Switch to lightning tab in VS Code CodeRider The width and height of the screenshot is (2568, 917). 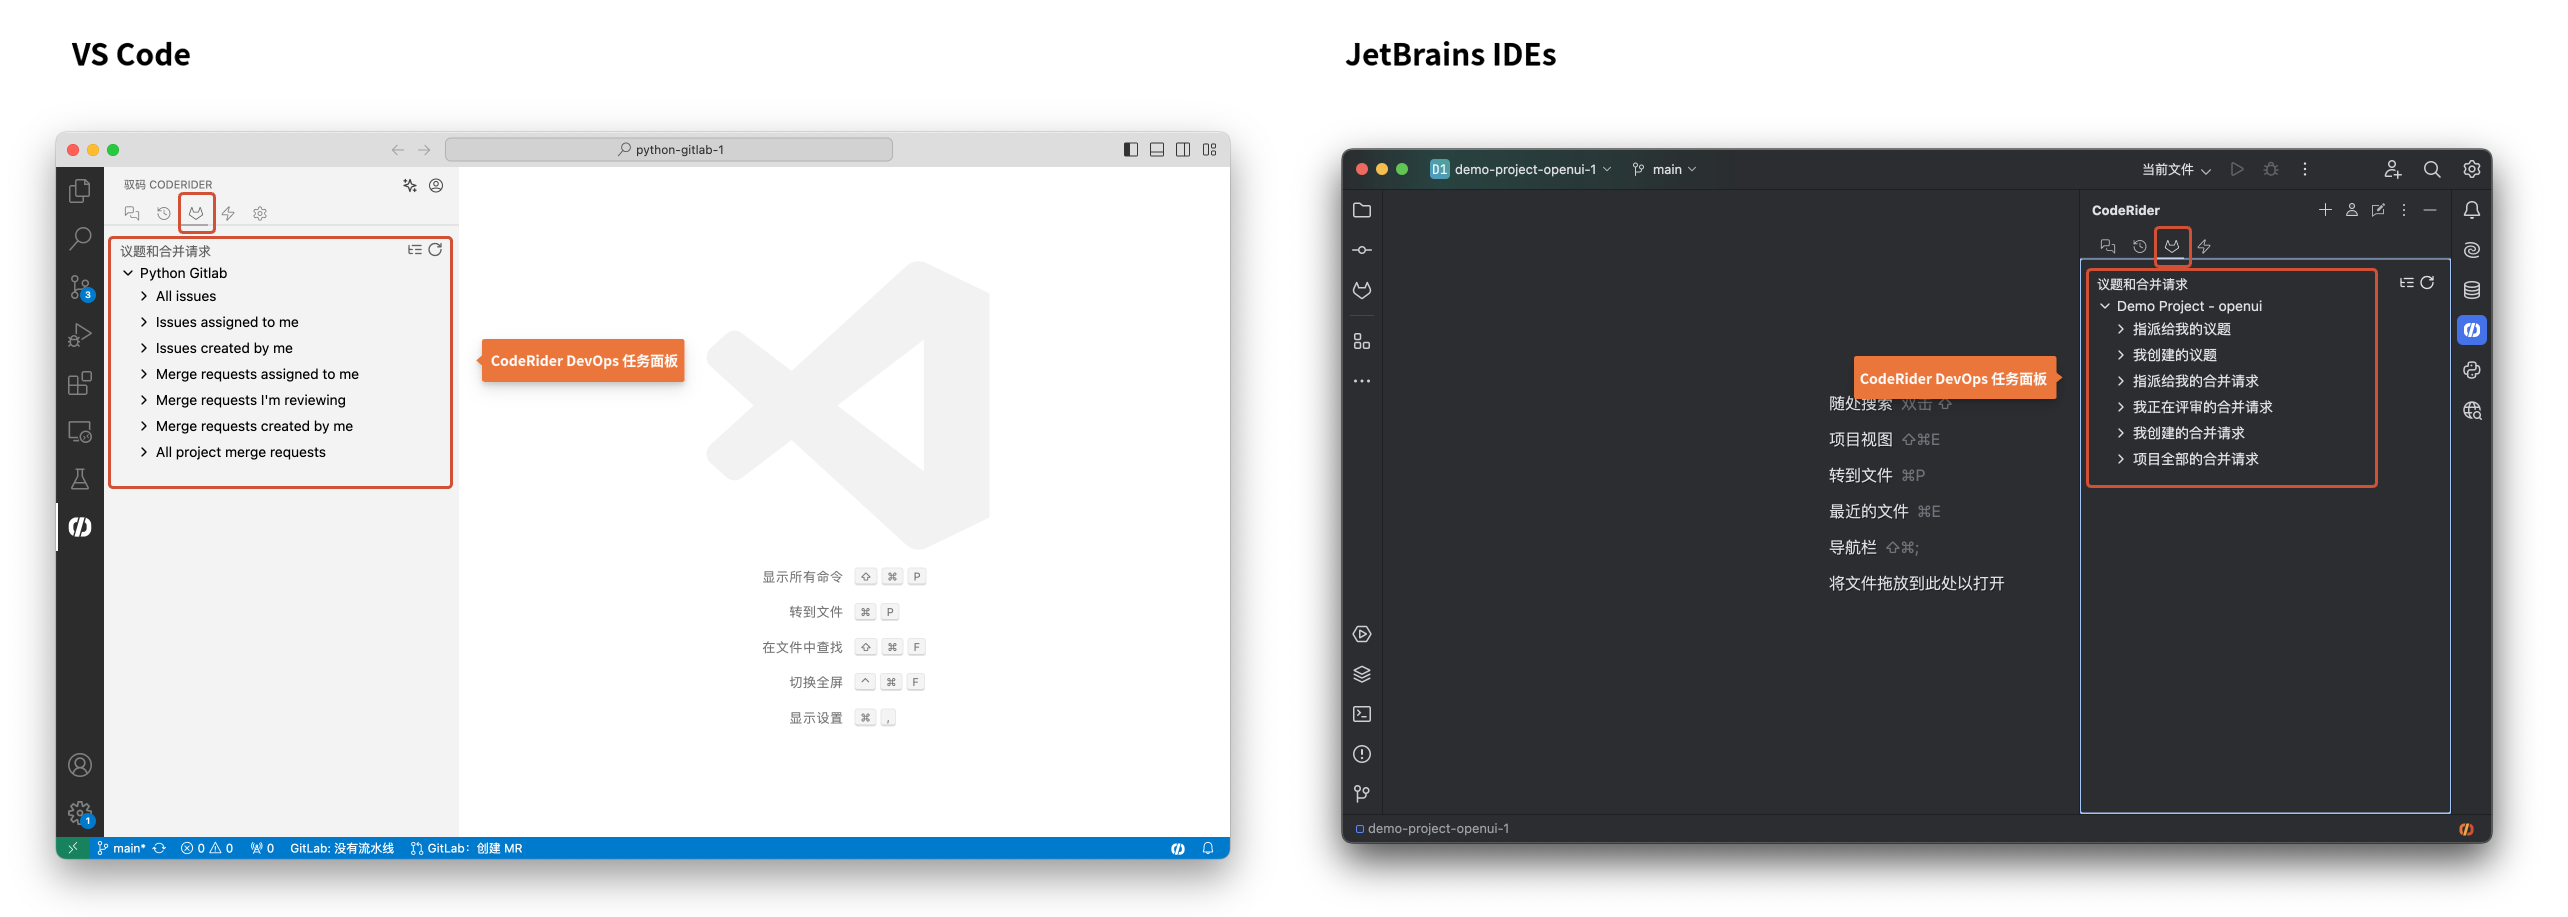(x=228, y=213)
